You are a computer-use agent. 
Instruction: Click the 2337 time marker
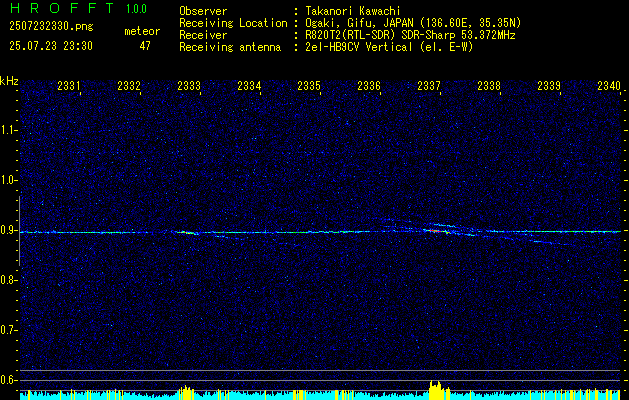(x=429, y=86)
